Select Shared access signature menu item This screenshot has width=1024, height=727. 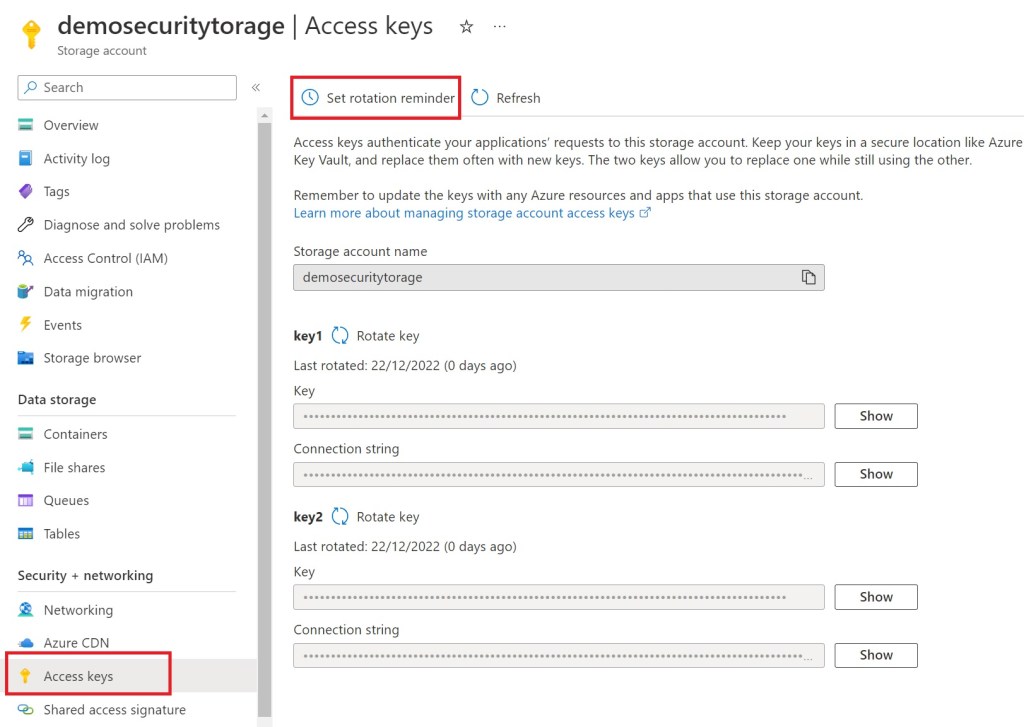(114, 710)
